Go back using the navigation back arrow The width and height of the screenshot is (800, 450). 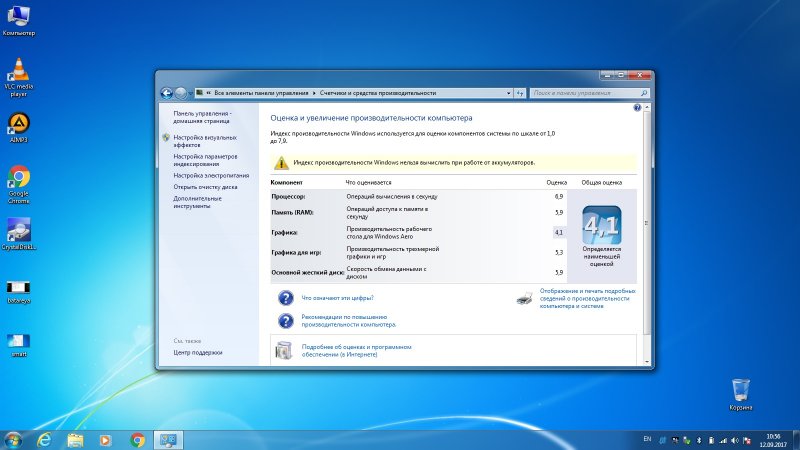point(166,93)
